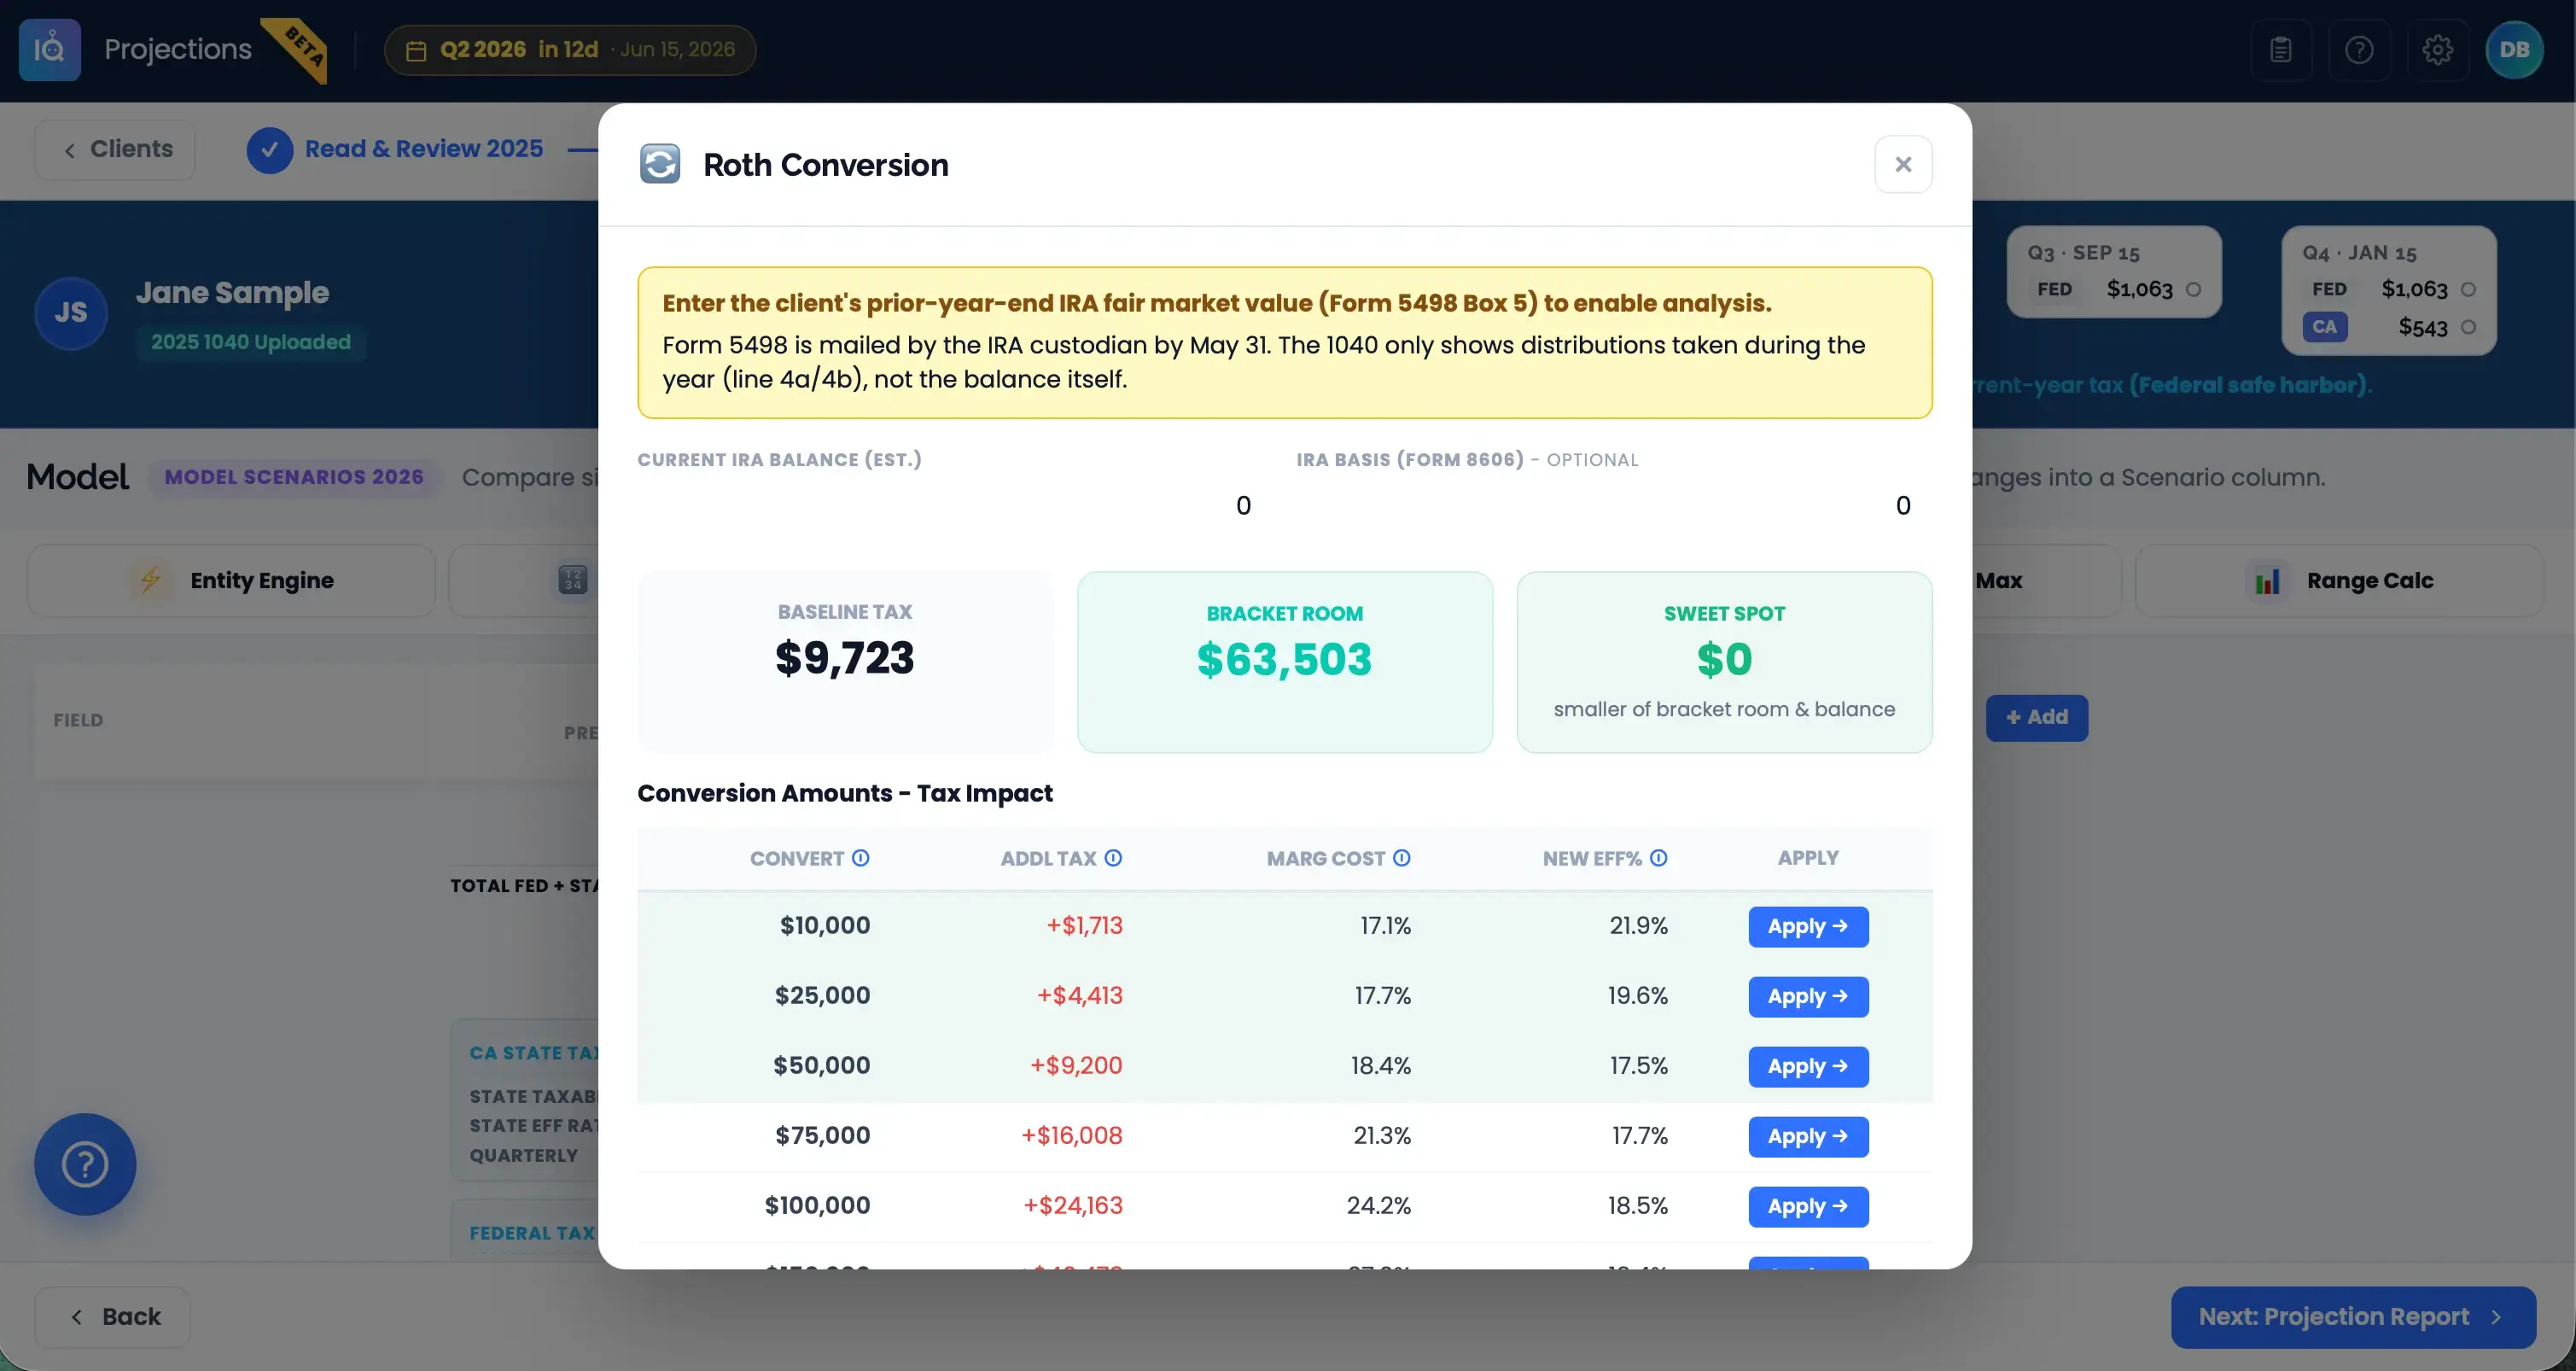2576x1371 pixels.
Task: Click the Q3 Sep 15 payment card
Action: [2114, 272]
